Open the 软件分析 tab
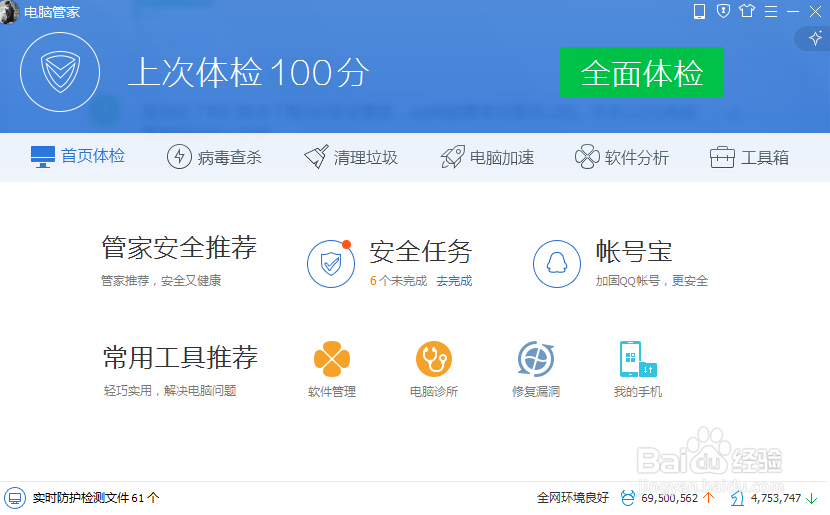The height and width of the screenshot is (515, 830). click(x=622, y=157)
